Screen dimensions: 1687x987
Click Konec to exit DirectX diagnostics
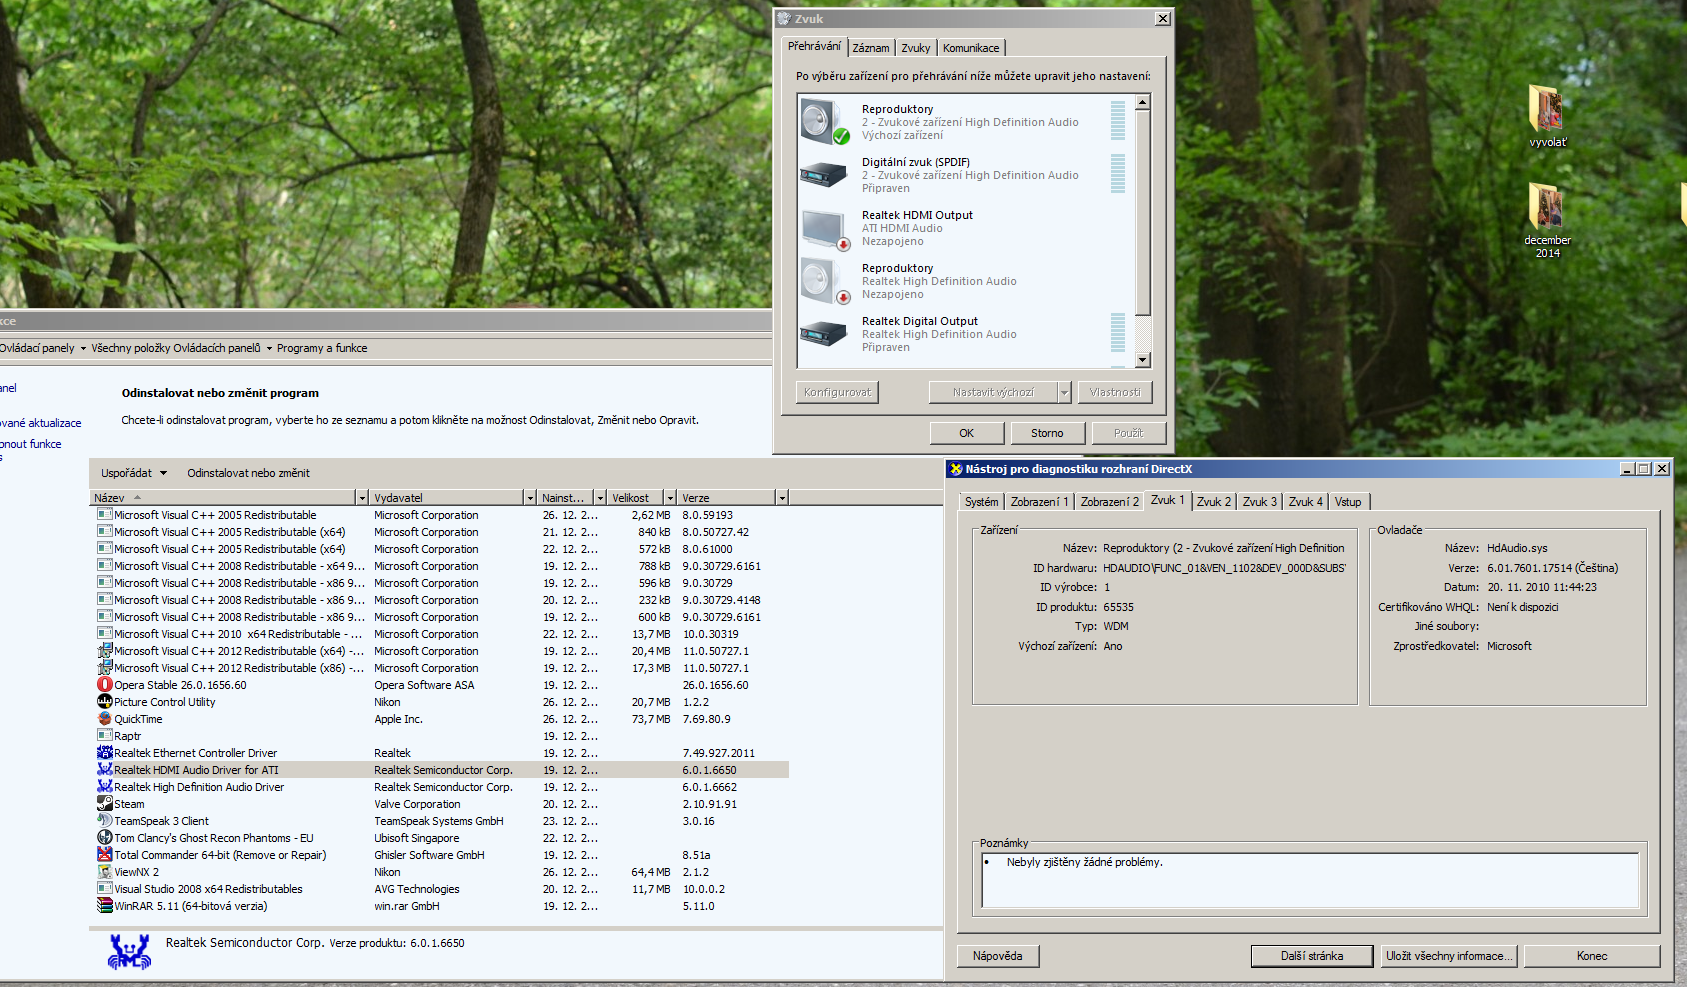coord(1592,956)
